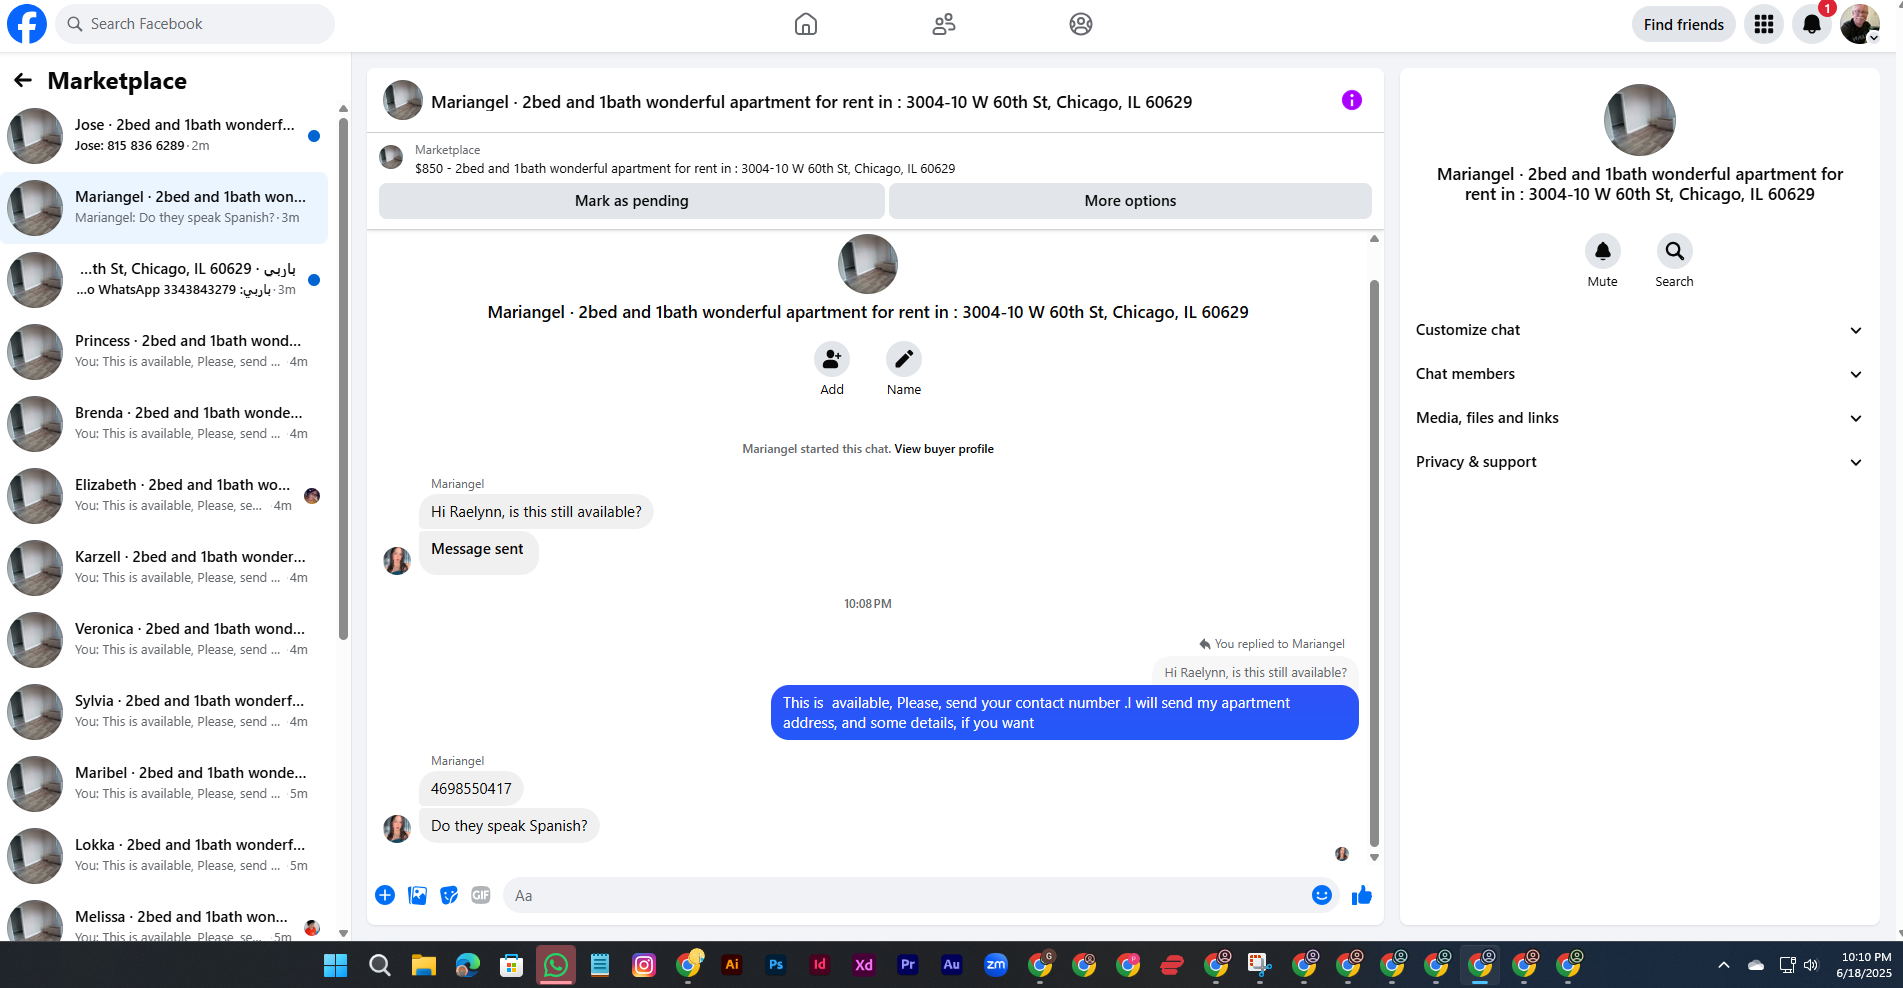Click the chat messages vertical scrollbar
Viewport: 1903px width, 988px height.
1374,562
